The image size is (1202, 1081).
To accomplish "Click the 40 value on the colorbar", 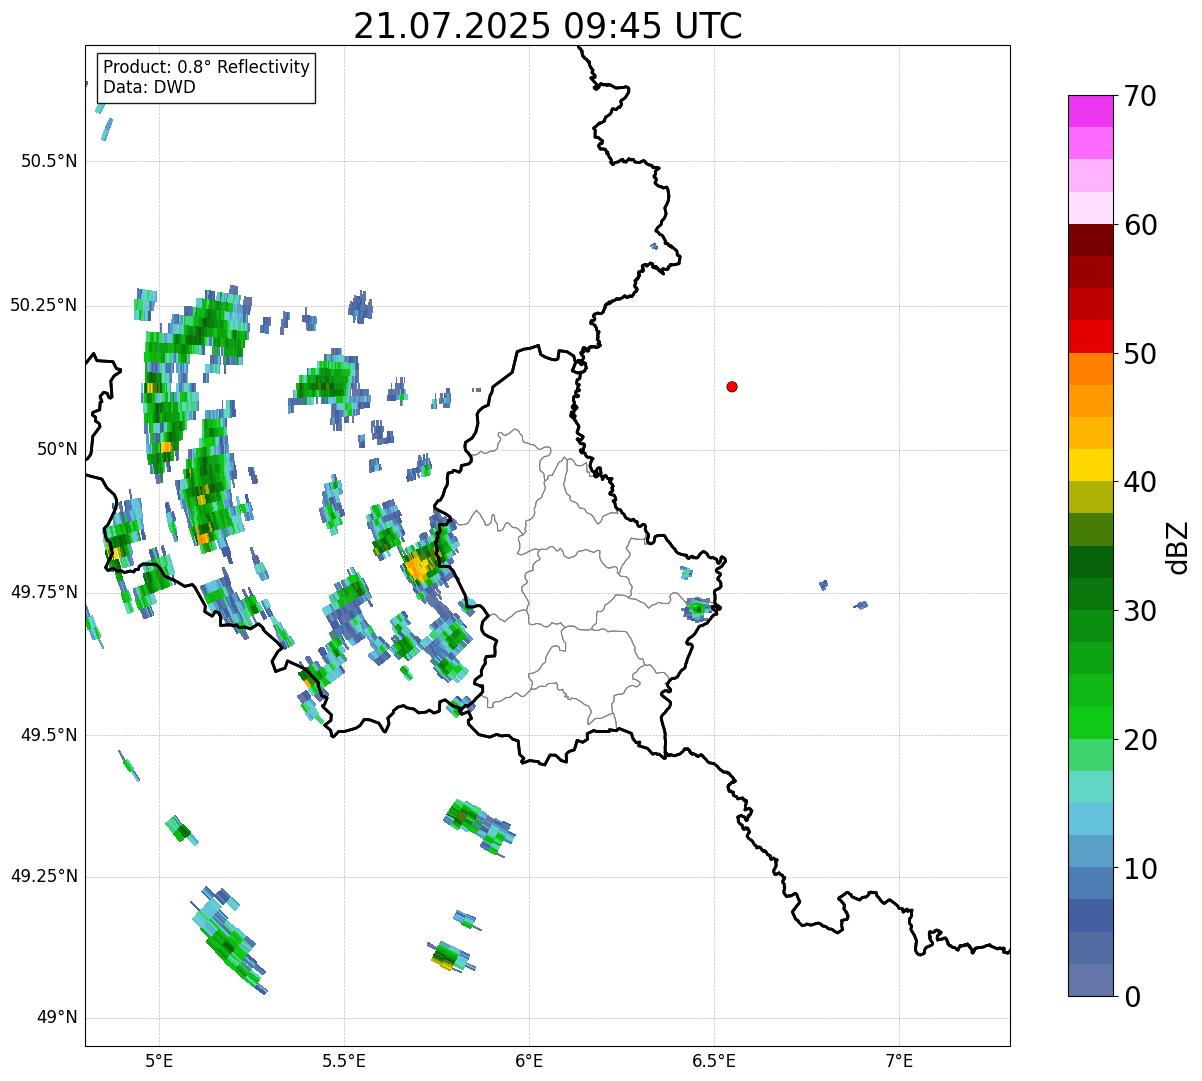I will click(x=1140, y=482).
